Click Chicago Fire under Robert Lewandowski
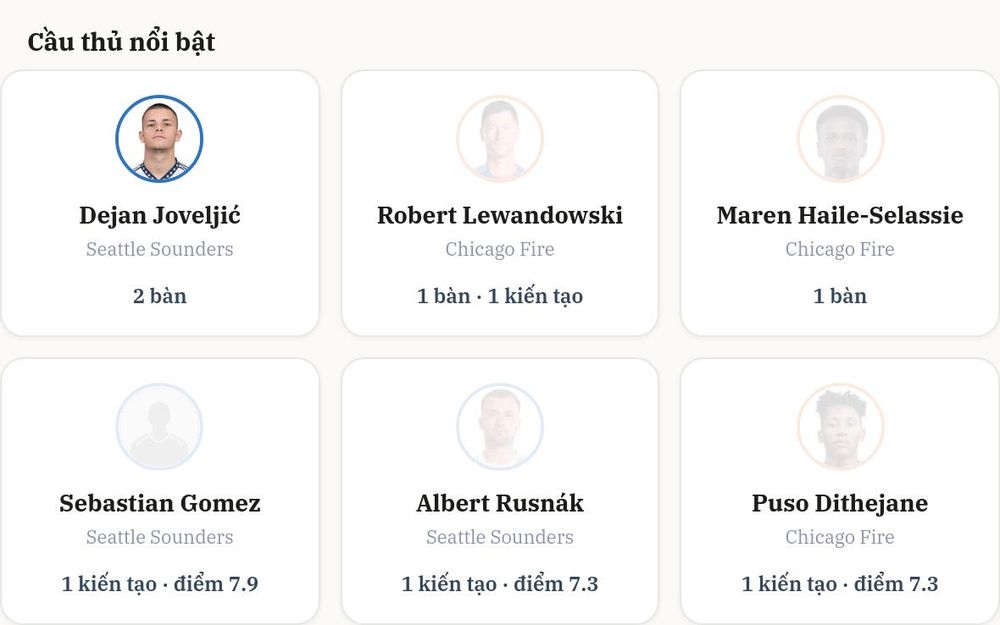This screenshot has height=625, width=1000. [x=500, y=249]
